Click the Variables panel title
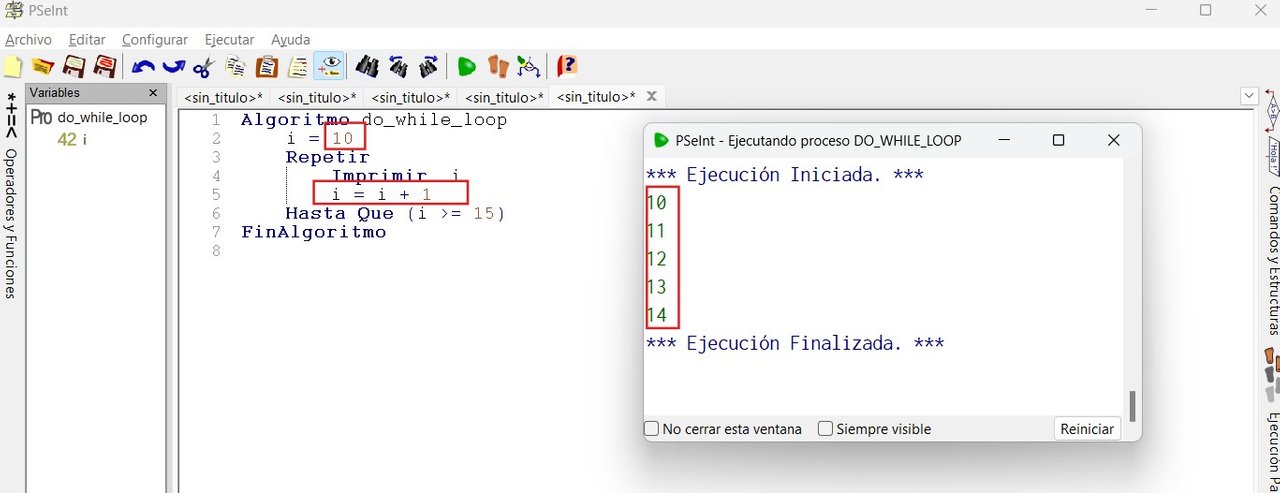Image resolution: width=1280 pixels, height=493 pixels. (x=54, y=93)
